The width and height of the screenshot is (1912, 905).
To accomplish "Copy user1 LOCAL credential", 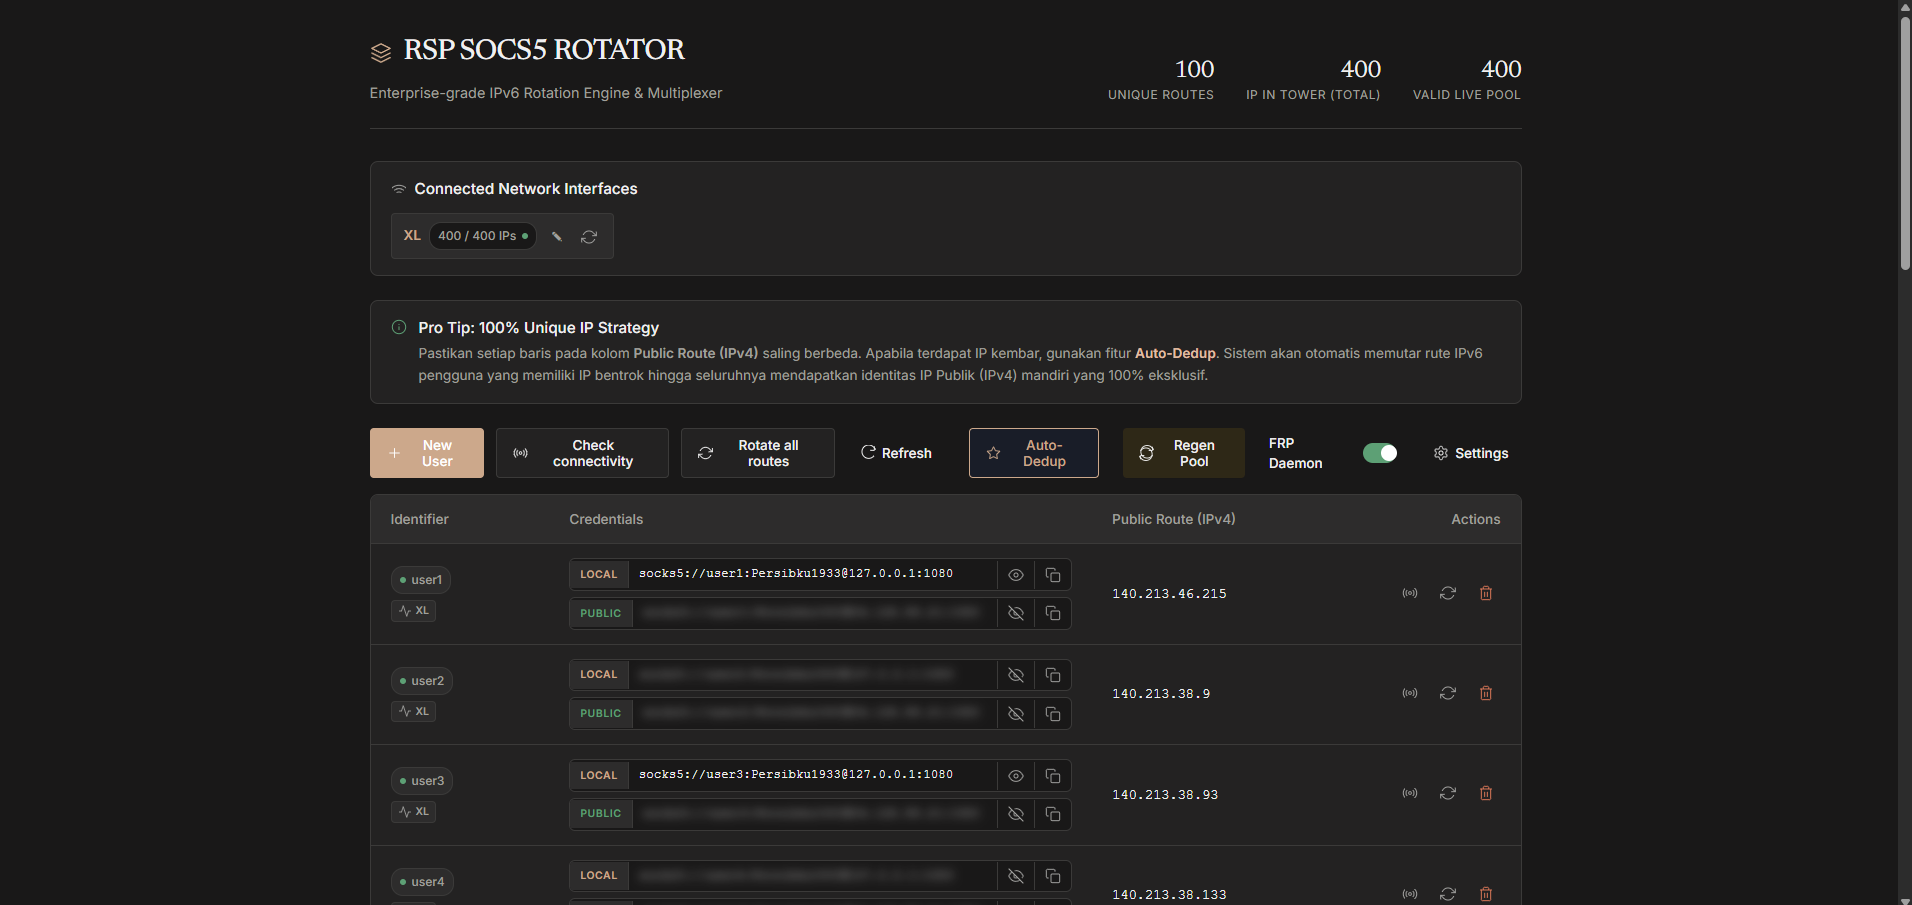I will pos(1053,575).
